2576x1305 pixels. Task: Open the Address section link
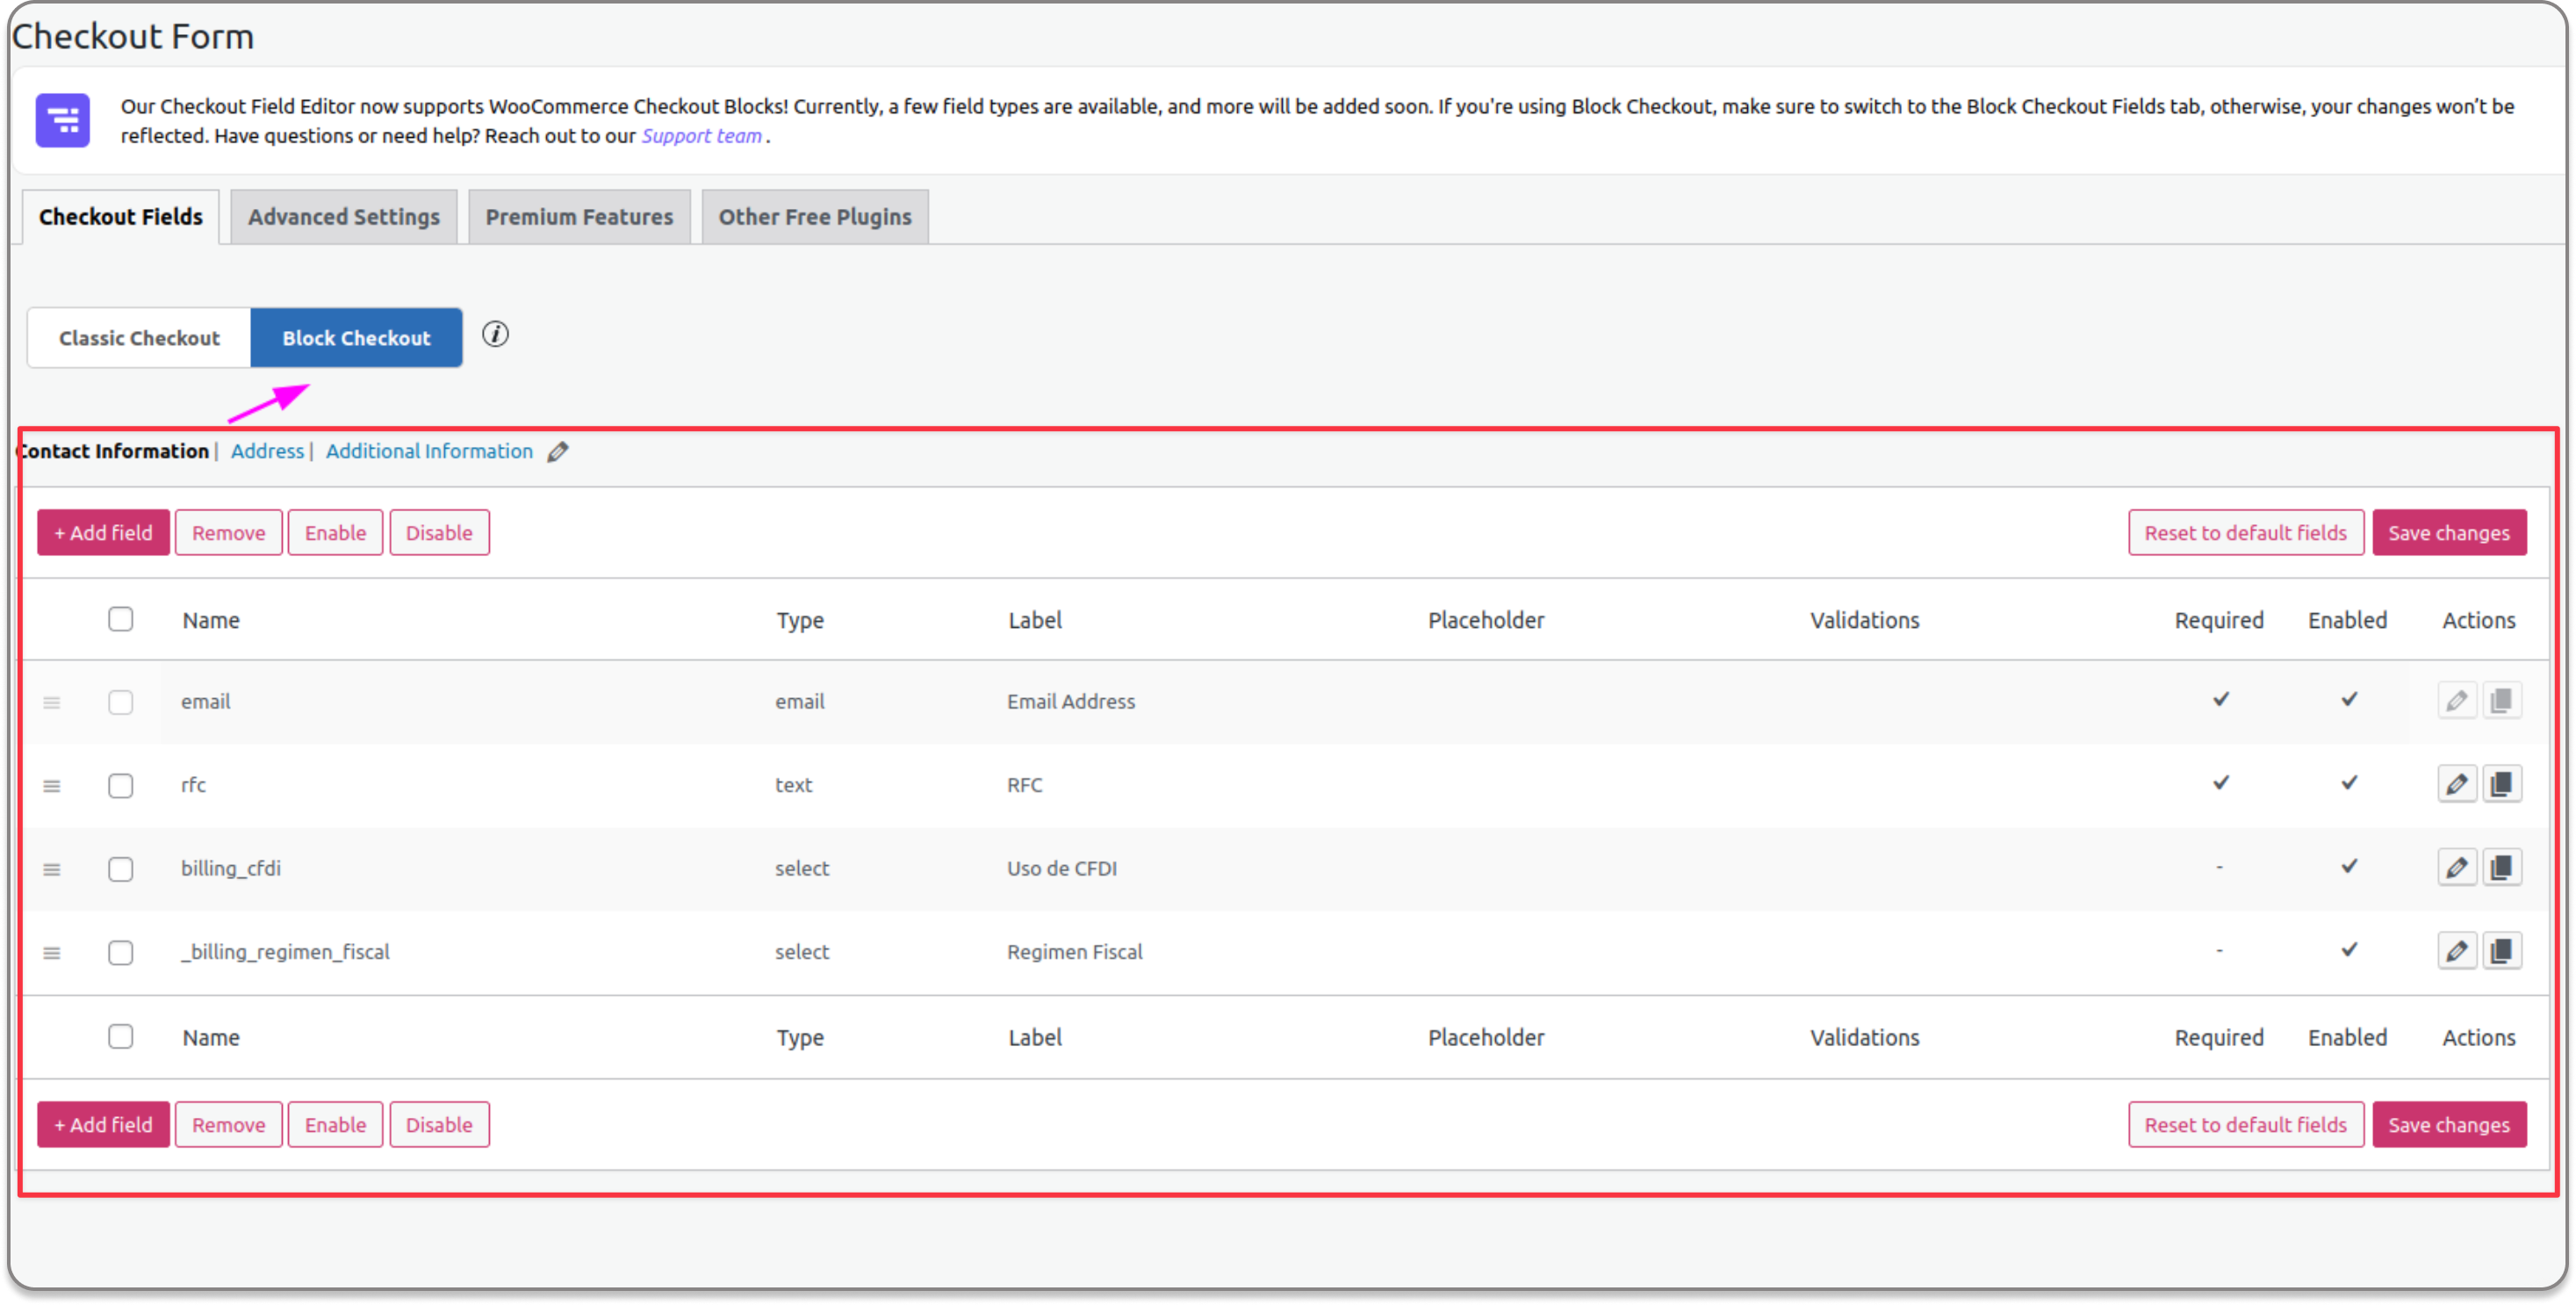coord(267,451)
